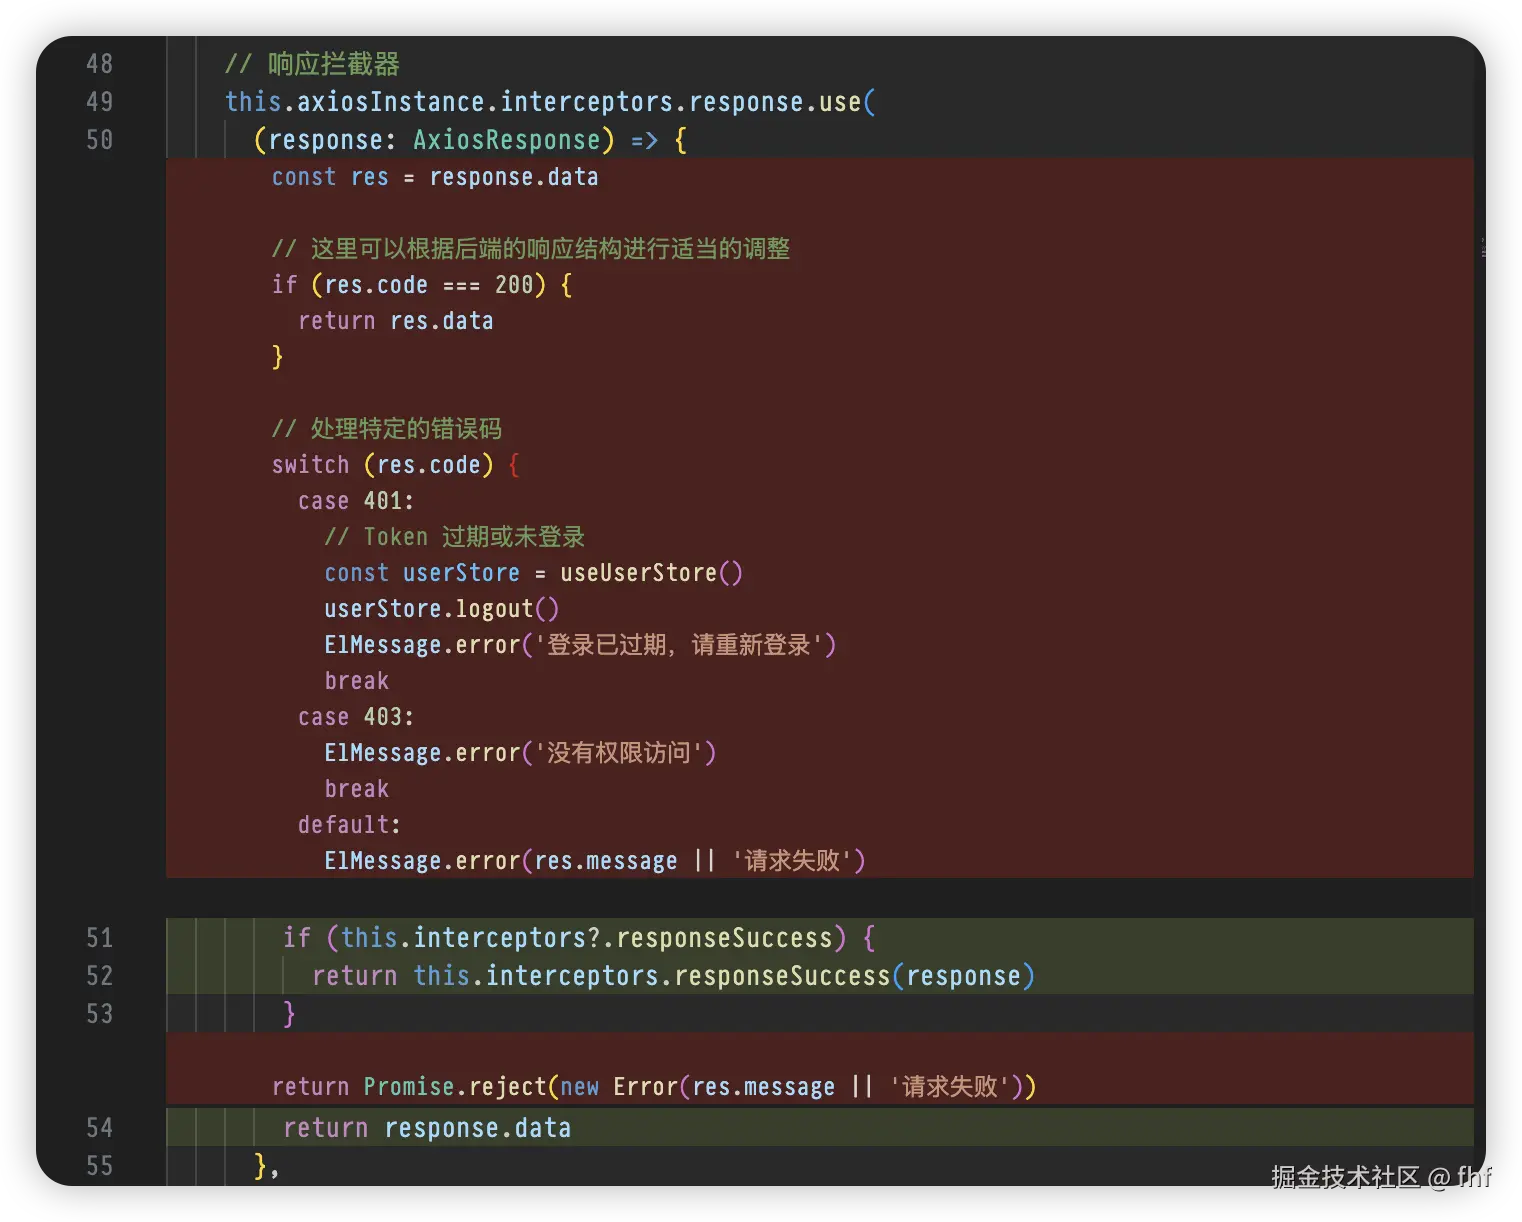Click line number 54 in gutter
Image resolution: width=1522 pixels, height=1222 pixels.
pos(99,1128)
